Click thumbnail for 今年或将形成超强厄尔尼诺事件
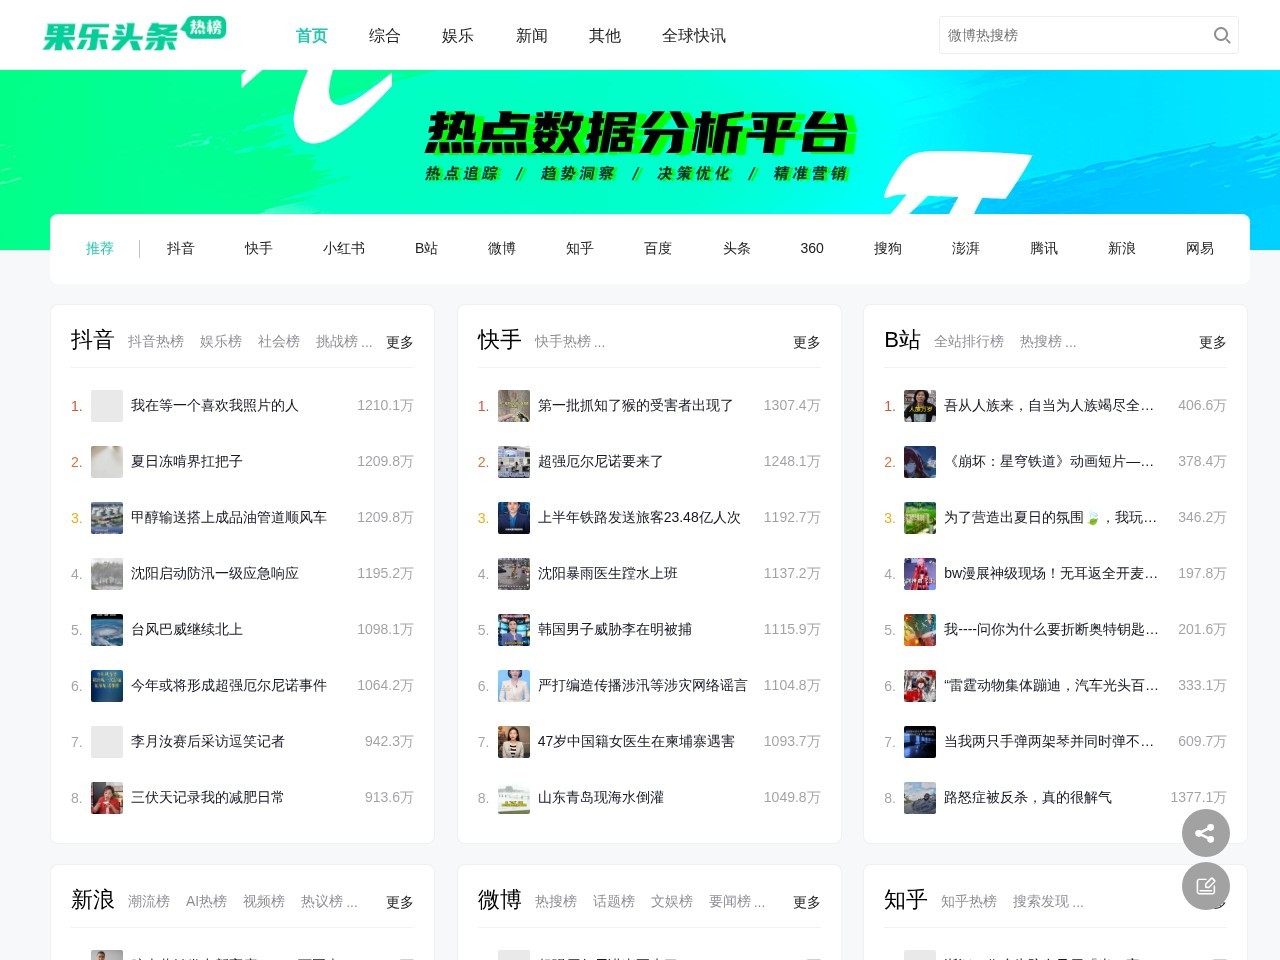 coord(107,686)
